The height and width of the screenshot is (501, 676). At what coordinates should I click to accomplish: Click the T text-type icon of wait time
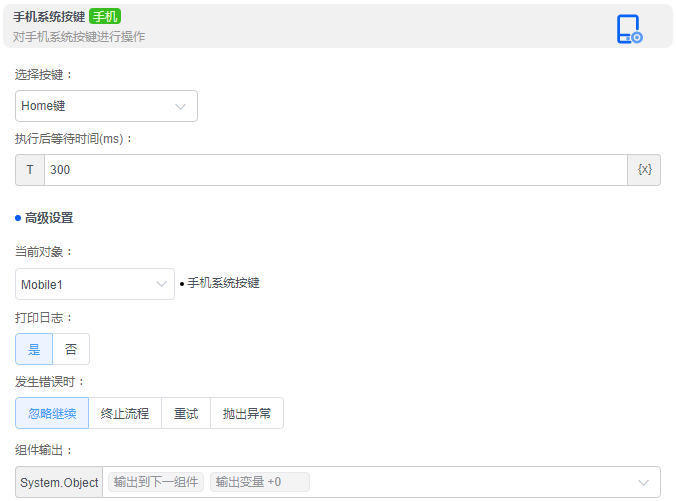[30, 170]
